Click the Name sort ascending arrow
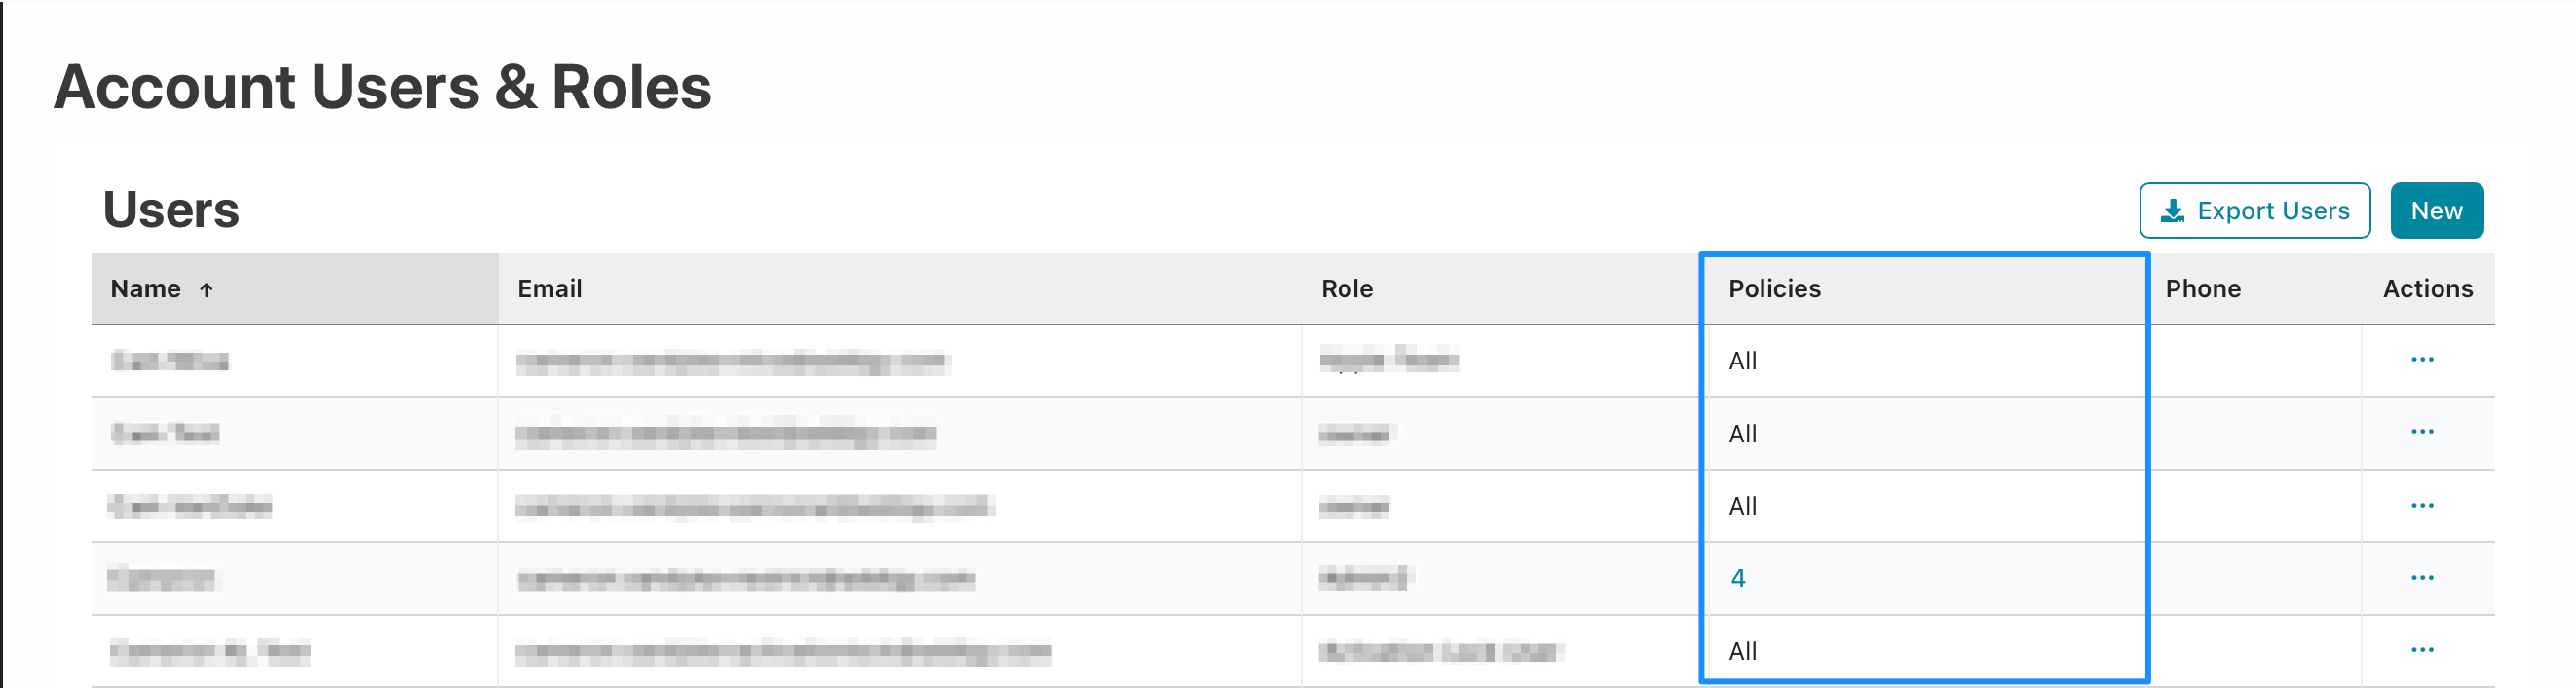Image resolution: width=2576 pixels, height=688 pixels. [206, 290]
